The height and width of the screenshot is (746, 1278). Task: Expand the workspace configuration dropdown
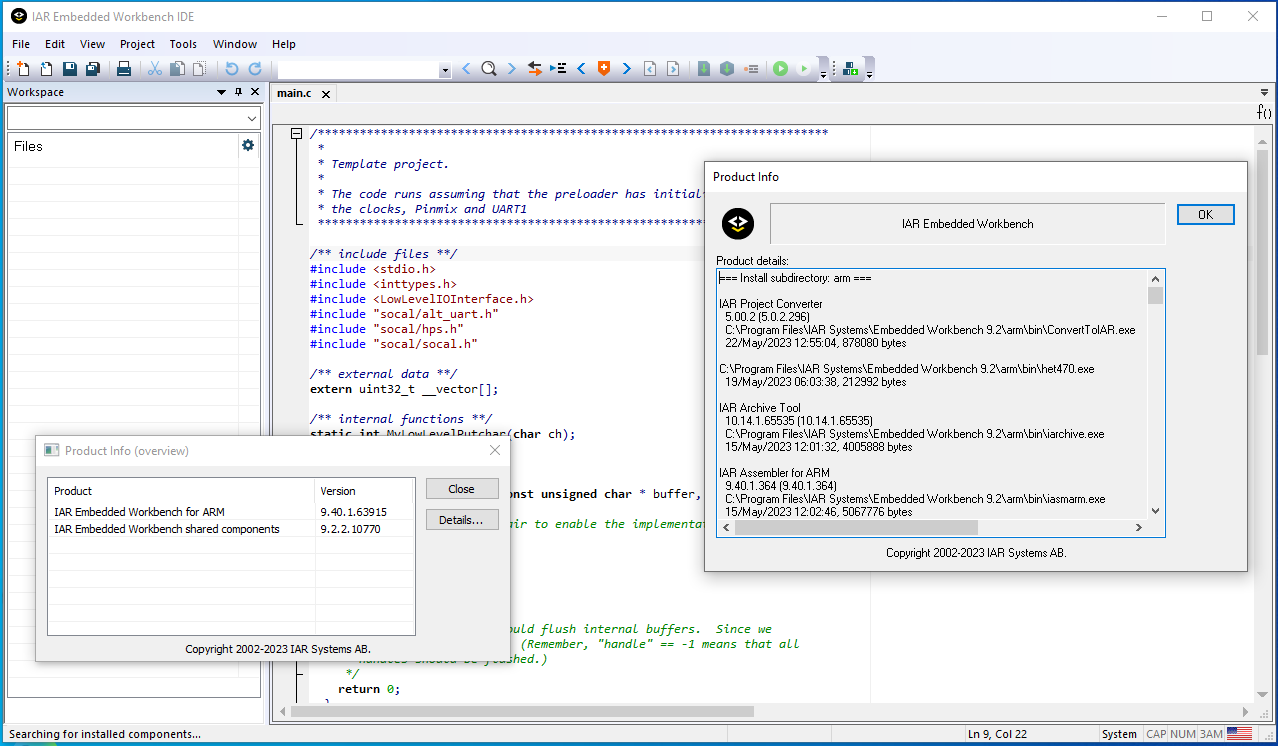tap(251, 118)
